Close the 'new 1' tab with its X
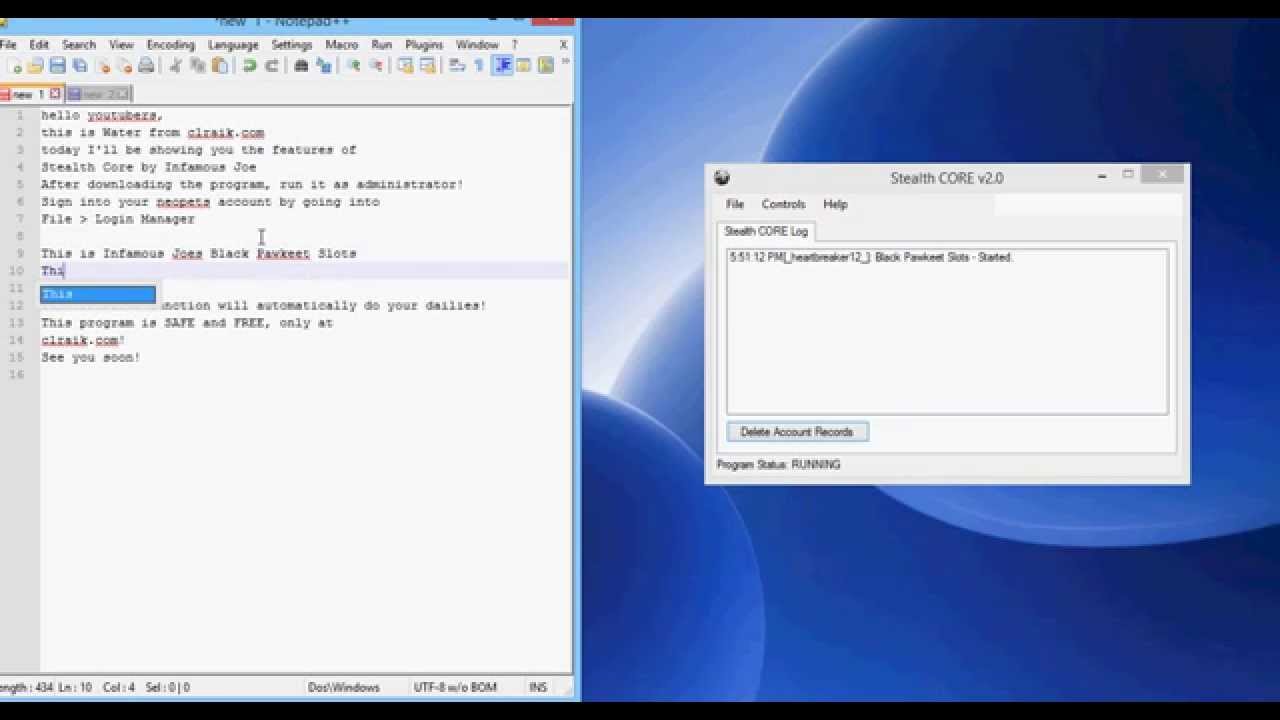 click(55, 94)
